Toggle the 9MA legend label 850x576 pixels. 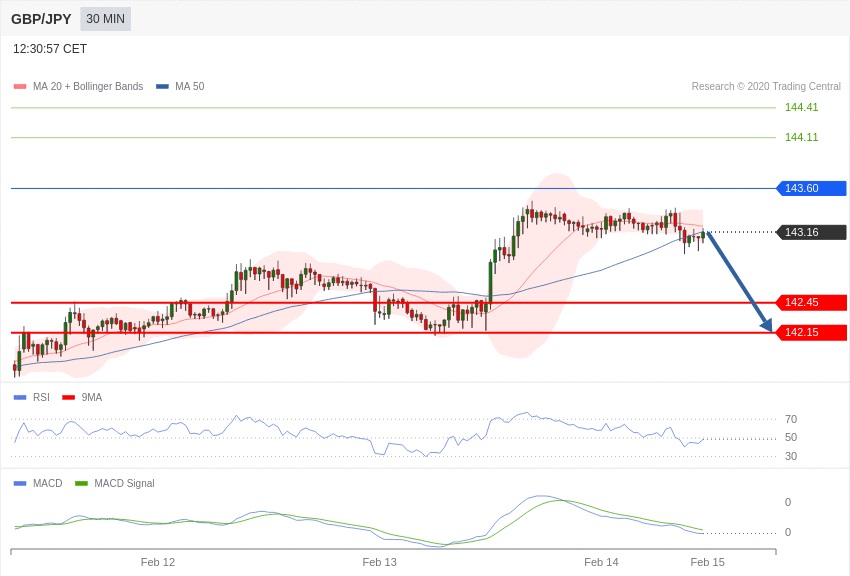(x=92, y=397)
